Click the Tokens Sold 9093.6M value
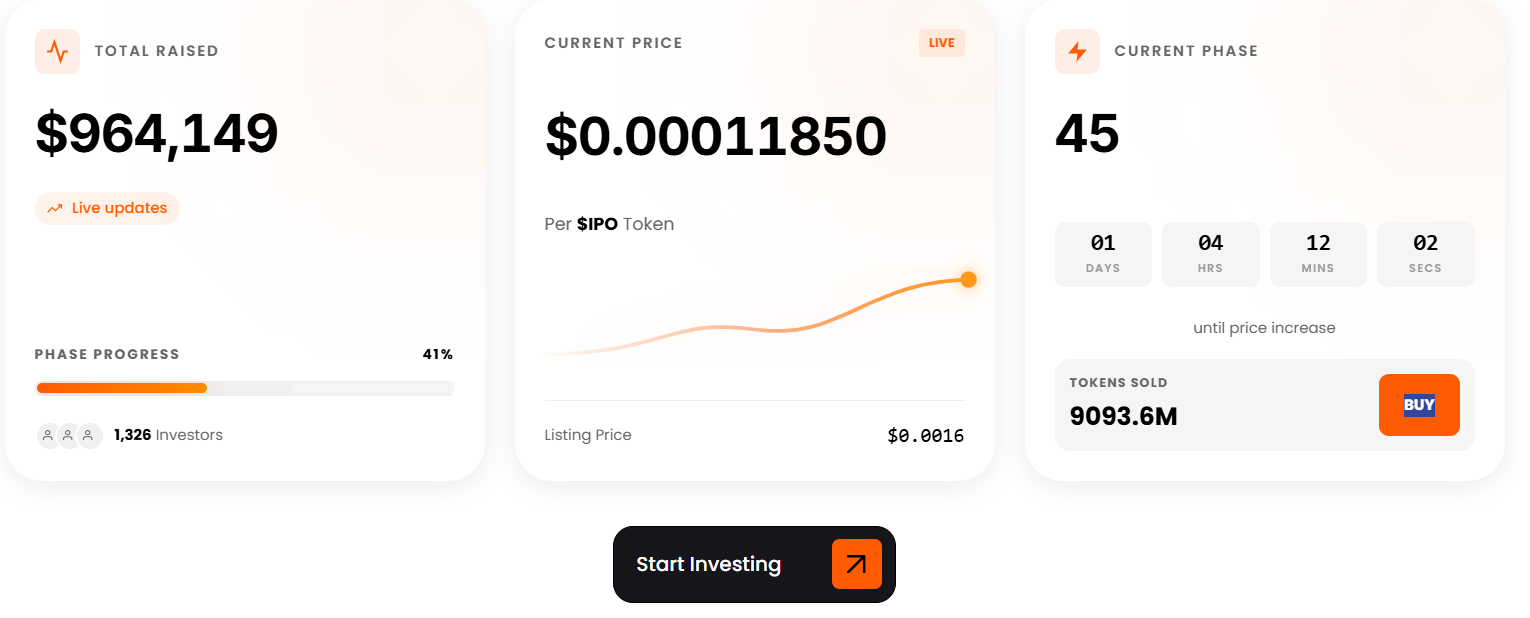Screen dimensions: 1530x618 (x=1123, y=416)
